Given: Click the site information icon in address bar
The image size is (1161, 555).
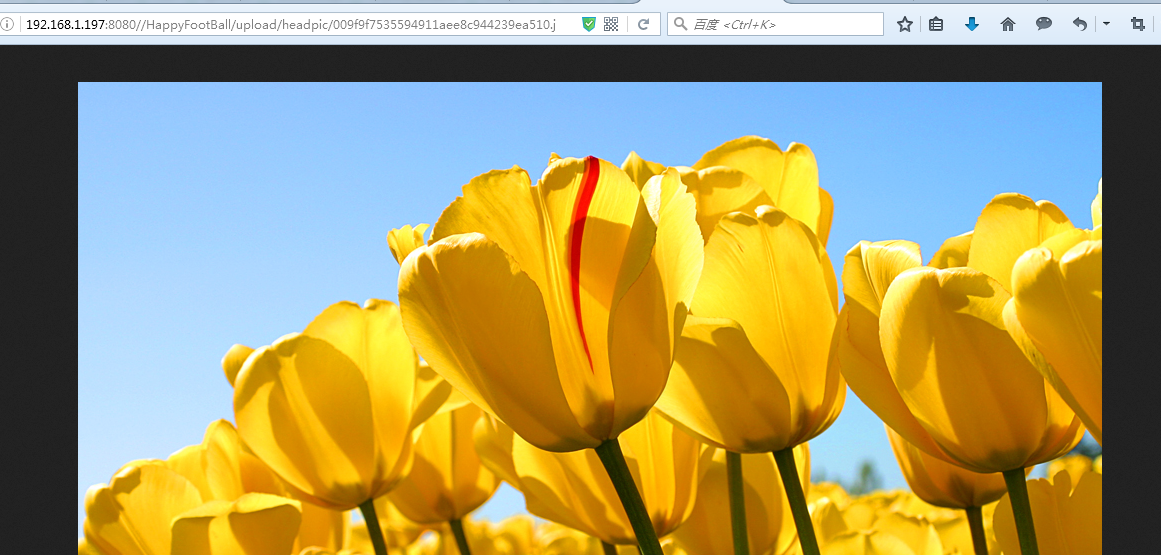Looking at the screenshot, I should [6, 24].
